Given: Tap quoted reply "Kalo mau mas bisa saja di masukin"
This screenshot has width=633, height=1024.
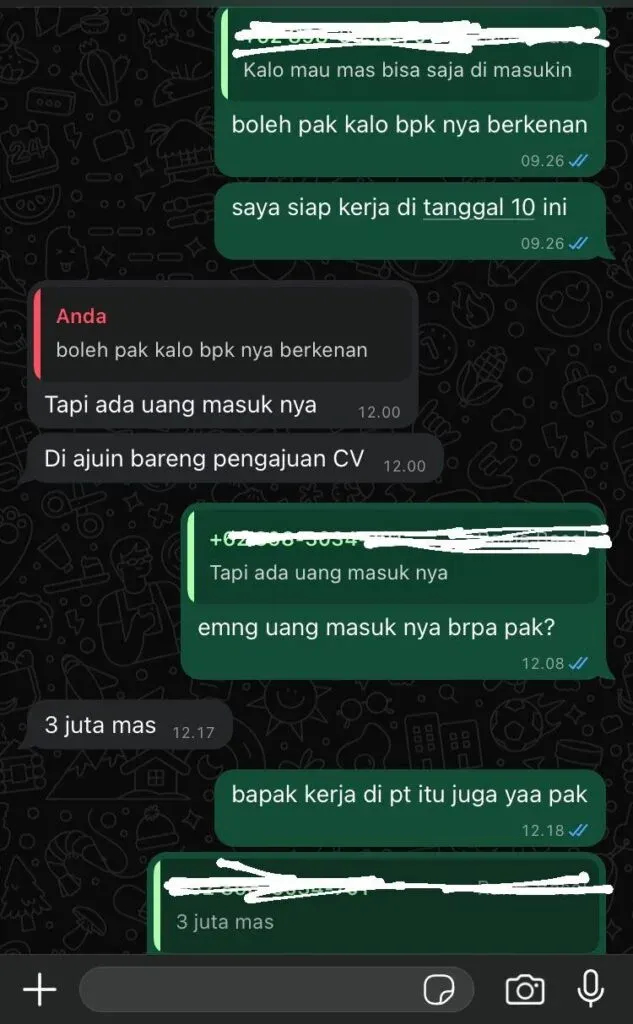Looking at the screenshot, I should coord(411,57).
